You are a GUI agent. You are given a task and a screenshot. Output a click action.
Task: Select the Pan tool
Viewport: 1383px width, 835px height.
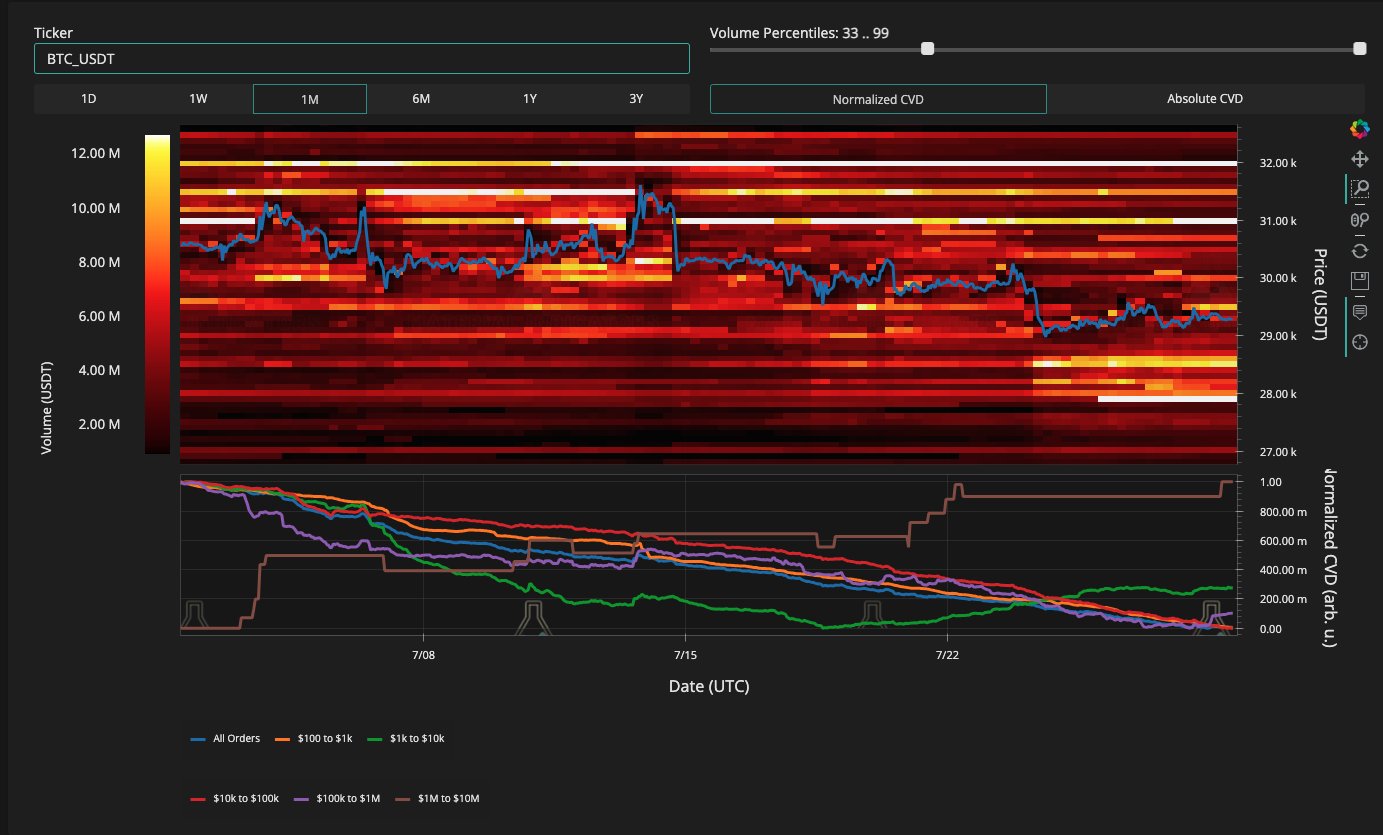pos(1359,159)
